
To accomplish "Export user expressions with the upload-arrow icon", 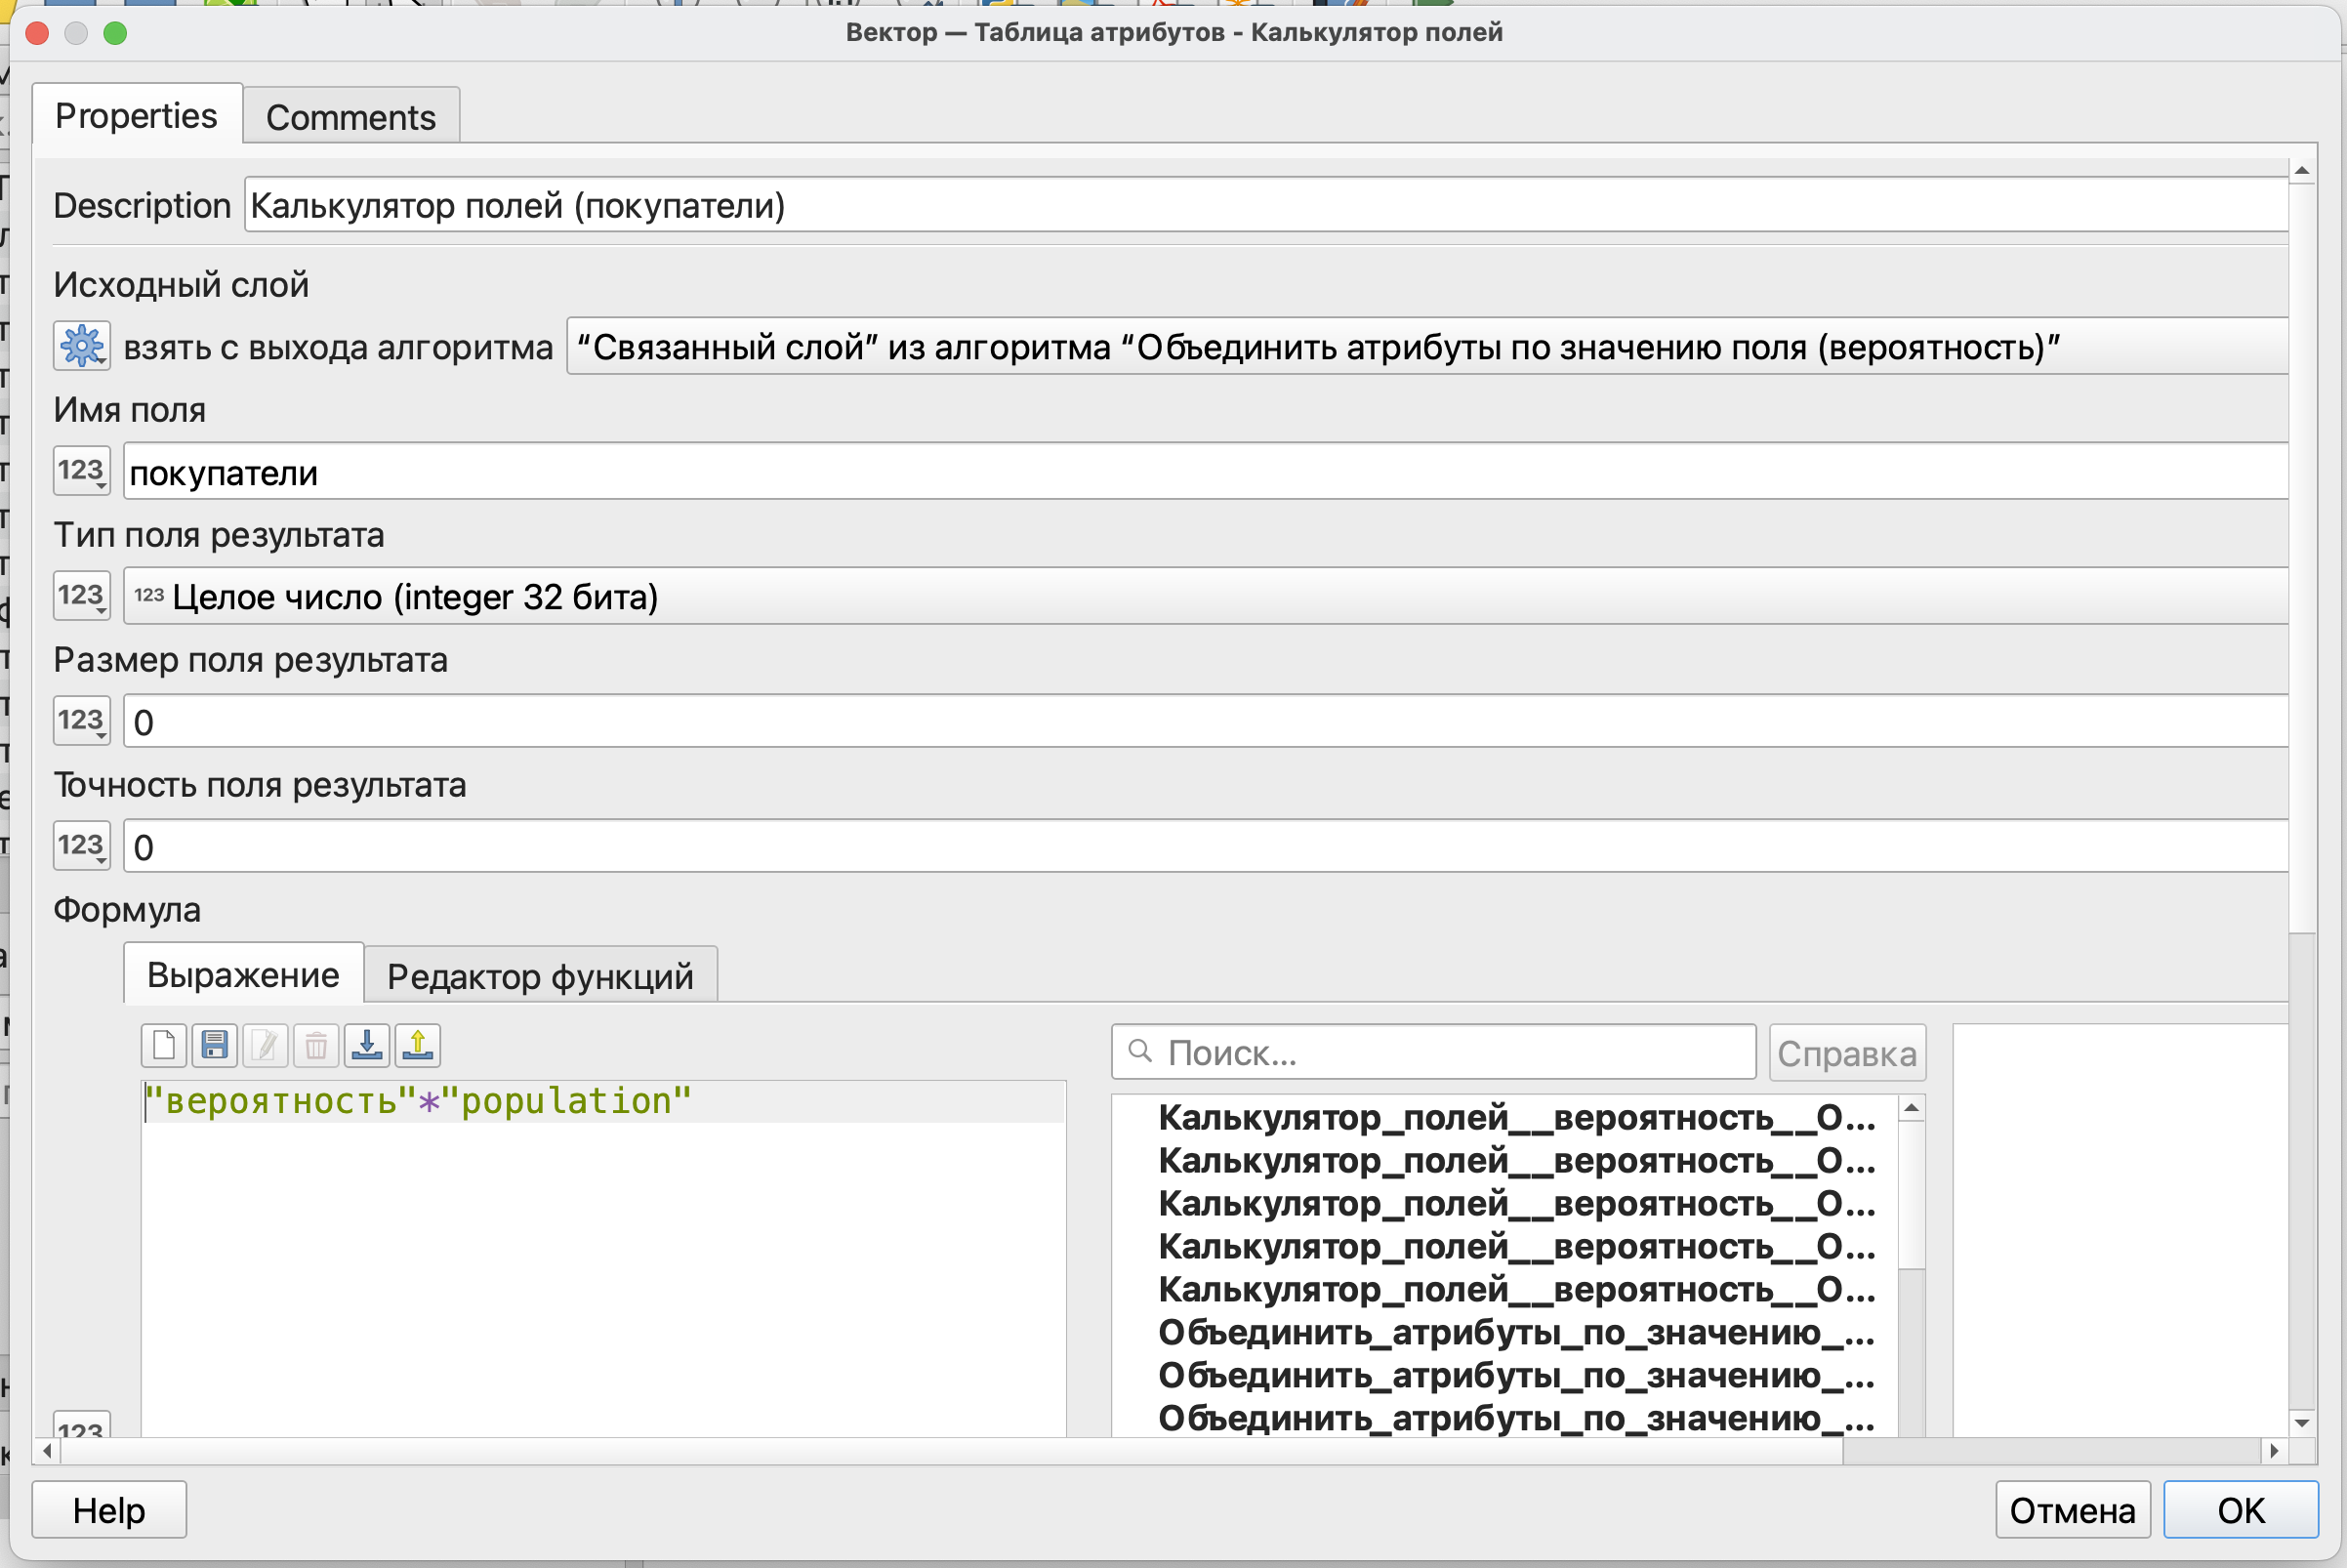I will tap(418, 1046).
